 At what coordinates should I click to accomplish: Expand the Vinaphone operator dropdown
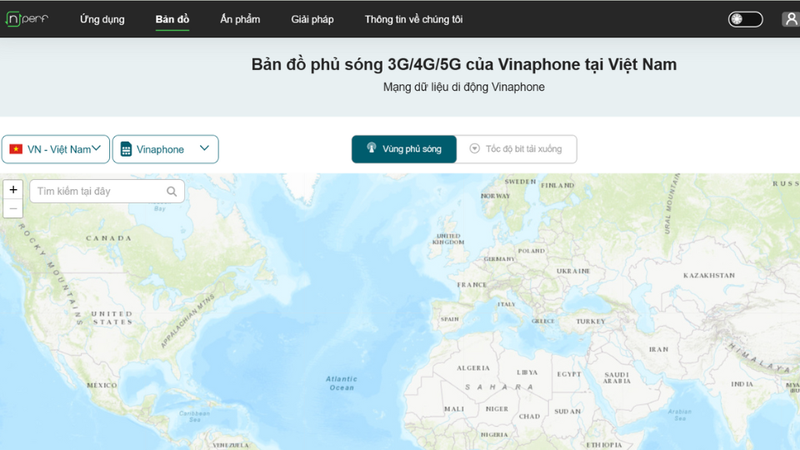[165, 149]
